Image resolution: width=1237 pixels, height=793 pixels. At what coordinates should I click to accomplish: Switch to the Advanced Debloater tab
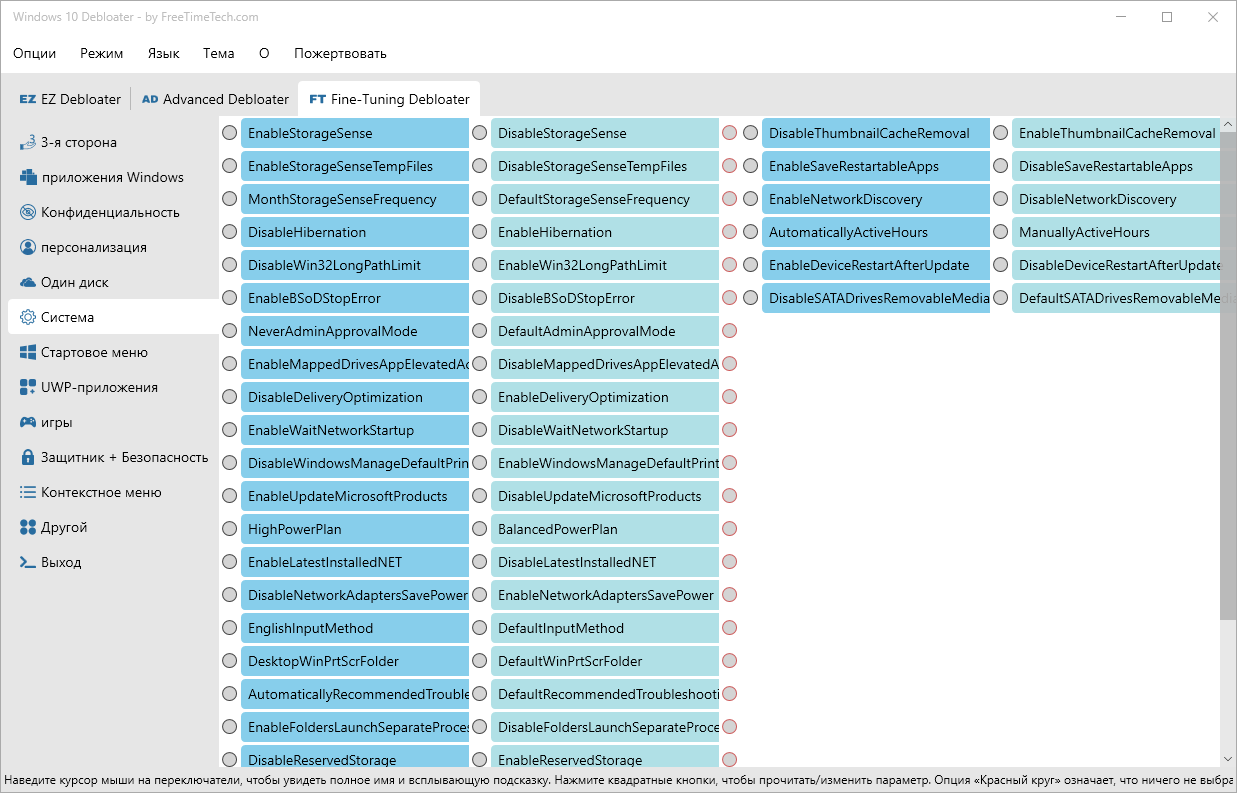215,99
